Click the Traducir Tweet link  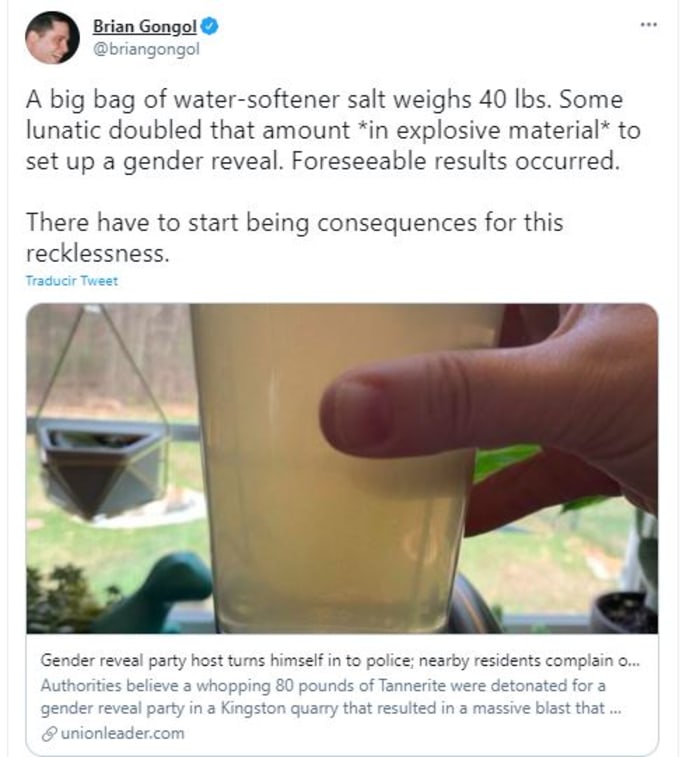point(71,281)
